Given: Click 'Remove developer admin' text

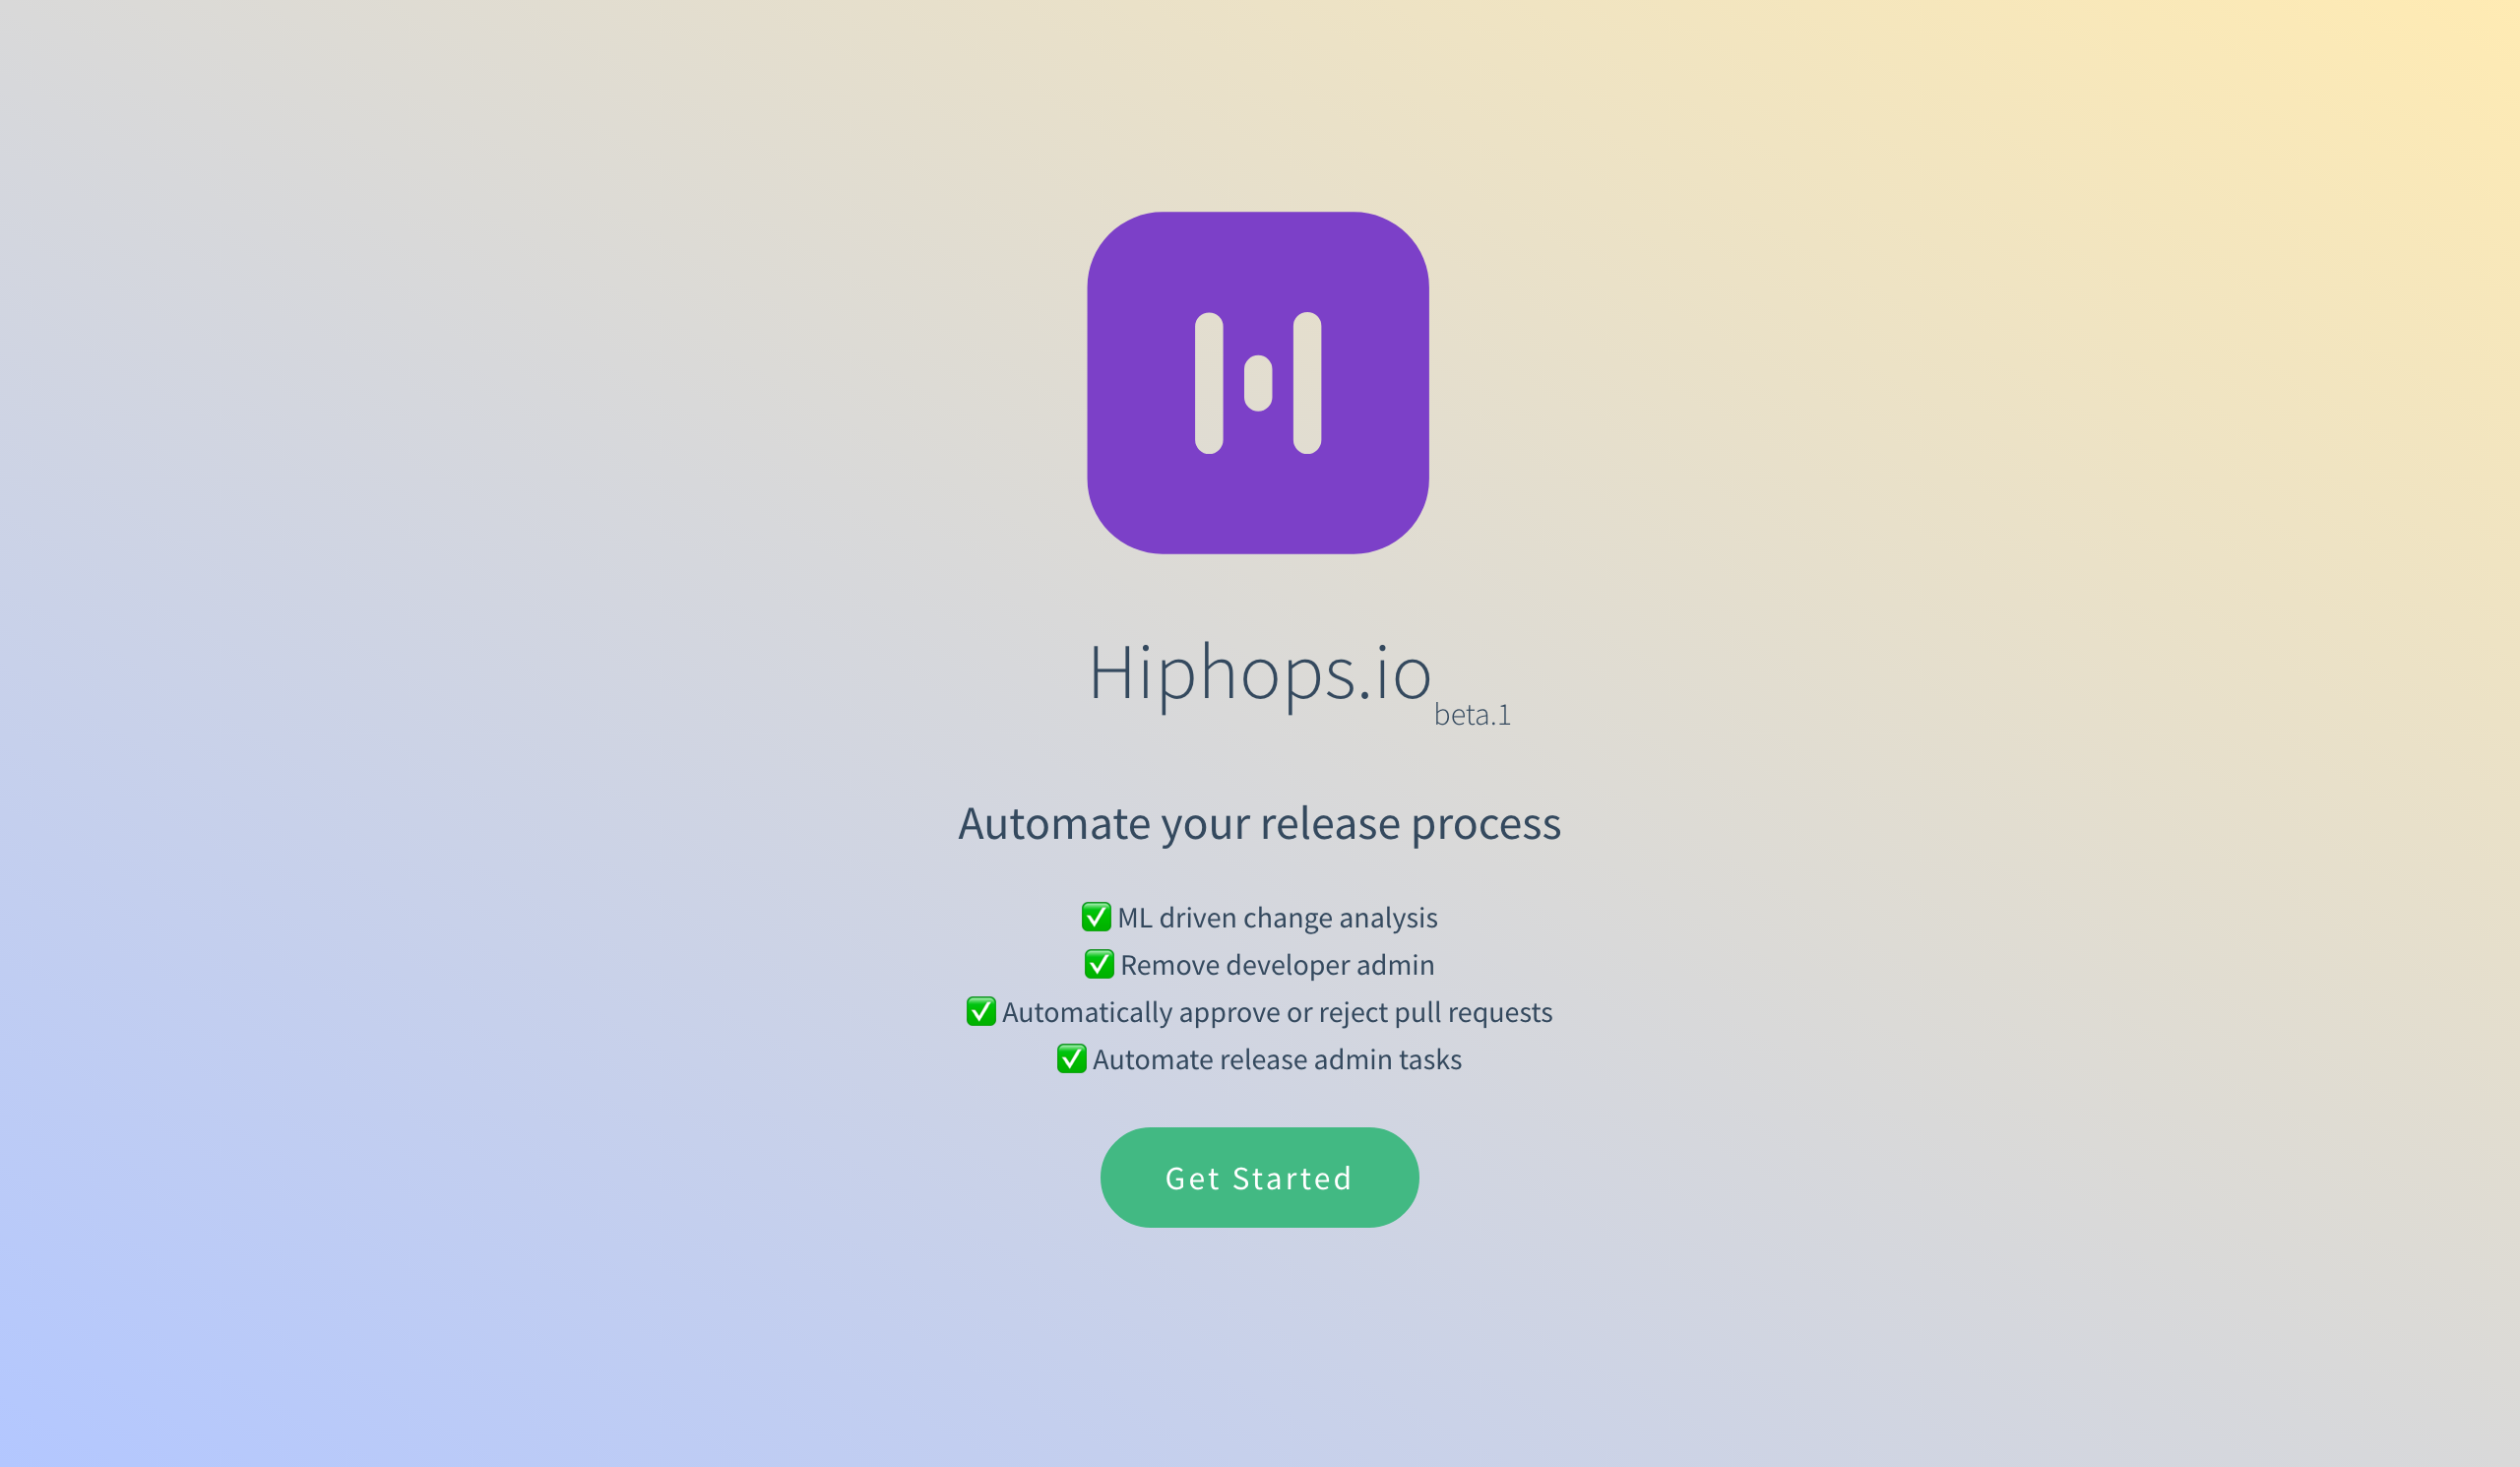Looking at the screenshot, I should (1277, 964).
